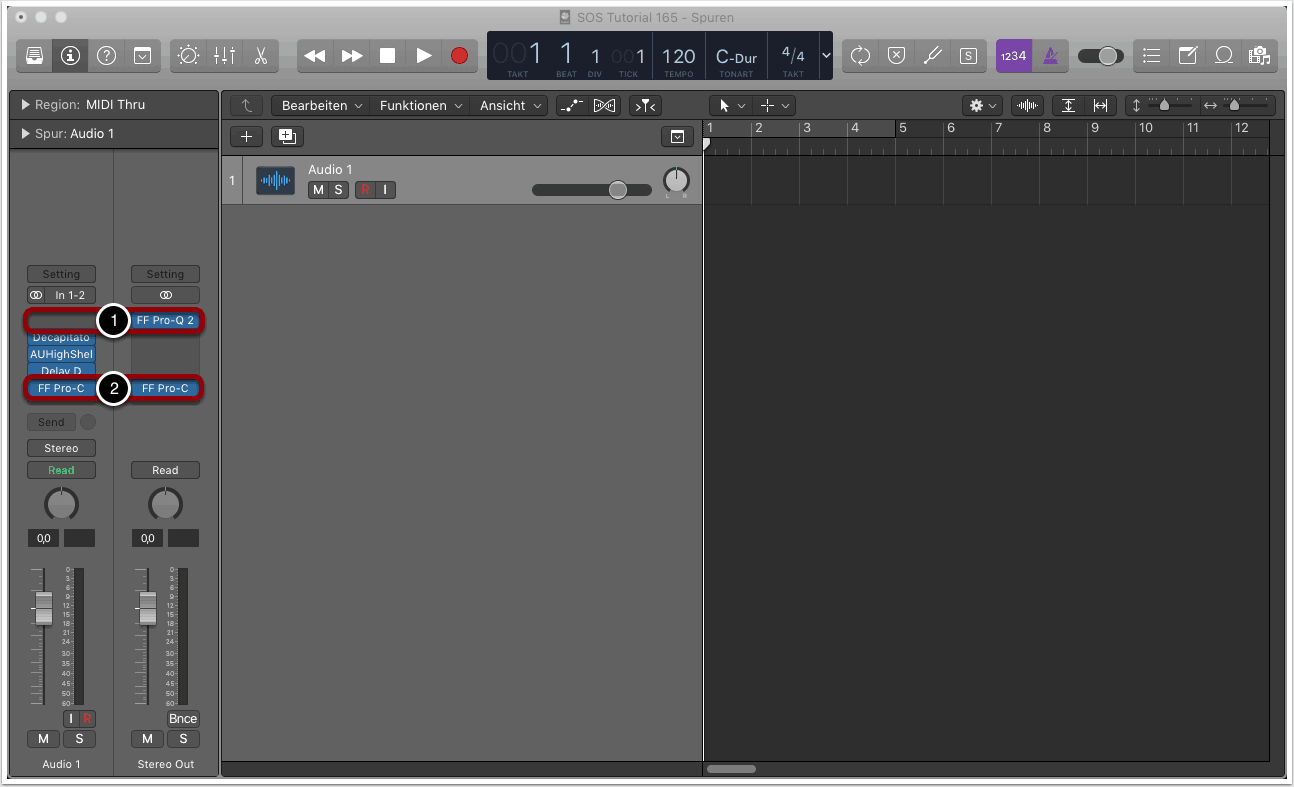This screenshot has height=787, width=1294.
Task: Click the Audio 1 track volume slider
Action: point(591,190)
